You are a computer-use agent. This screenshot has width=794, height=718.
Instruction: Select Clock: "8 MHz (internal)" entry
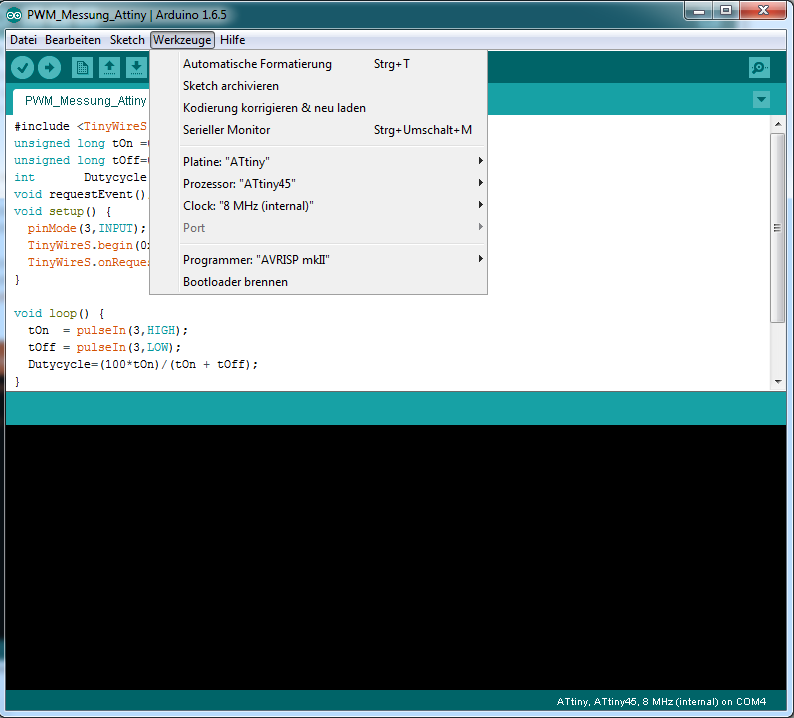coord(319,206)
